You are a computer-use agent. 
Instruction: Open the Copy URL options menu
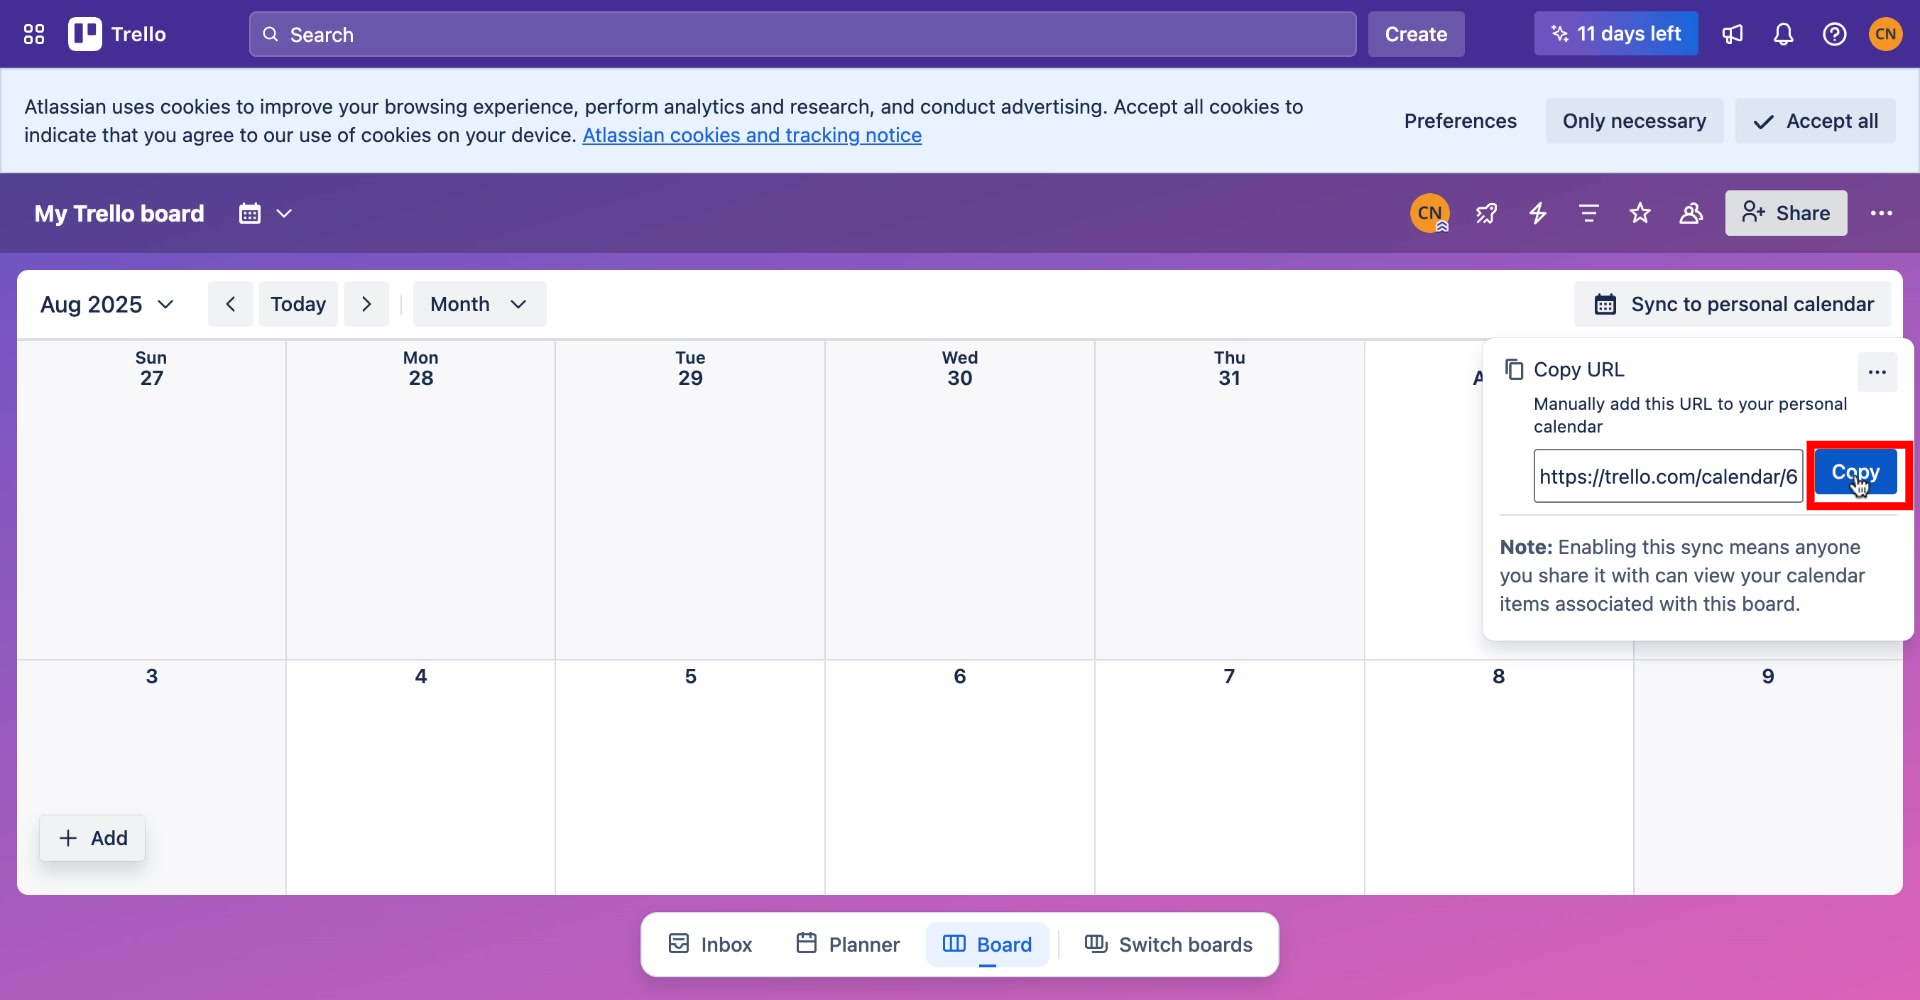(x=1877, y=371)
